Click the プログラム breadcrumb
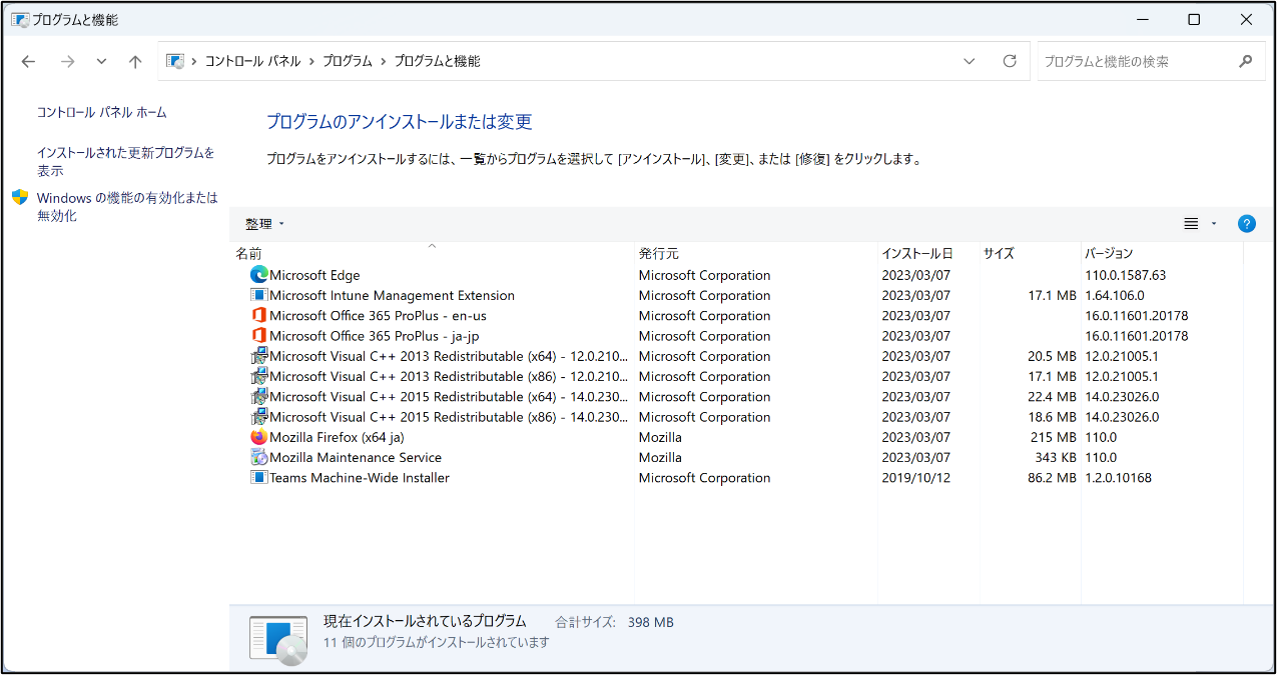1277x675 pixels. (348, 61)
